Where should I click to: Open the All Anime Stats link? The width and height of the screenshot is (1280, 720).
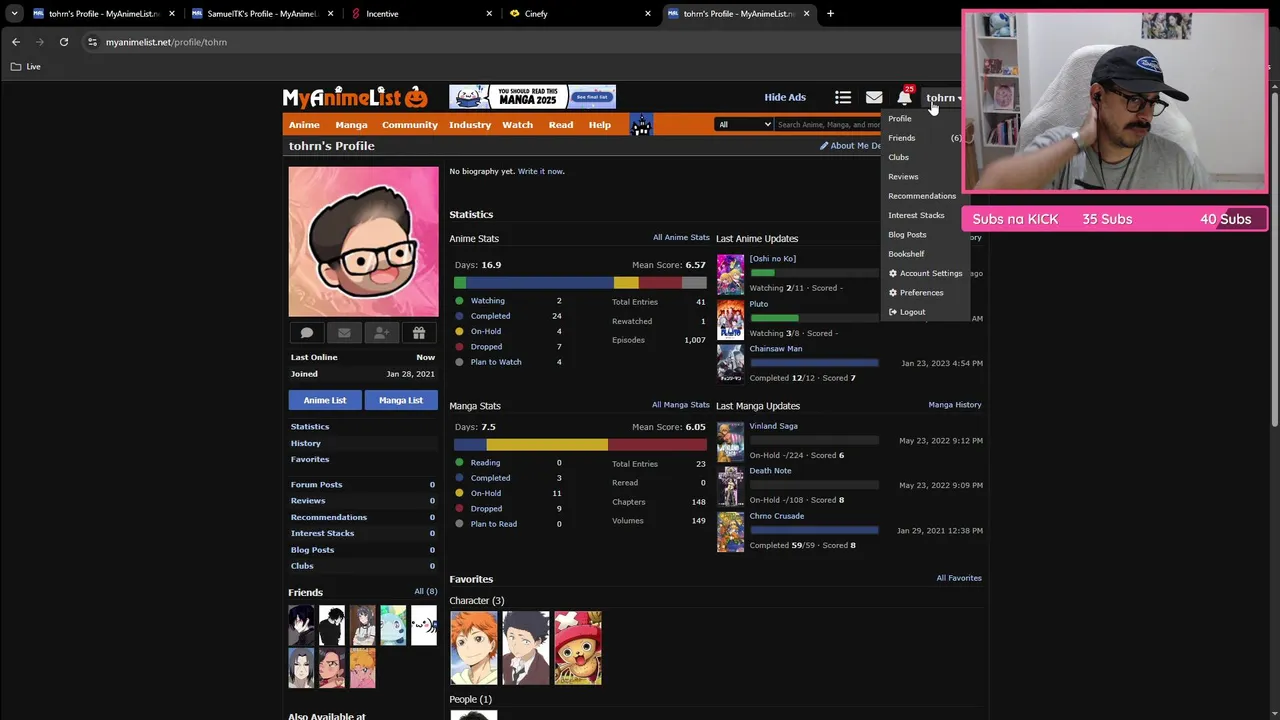[x=681, y=238]
